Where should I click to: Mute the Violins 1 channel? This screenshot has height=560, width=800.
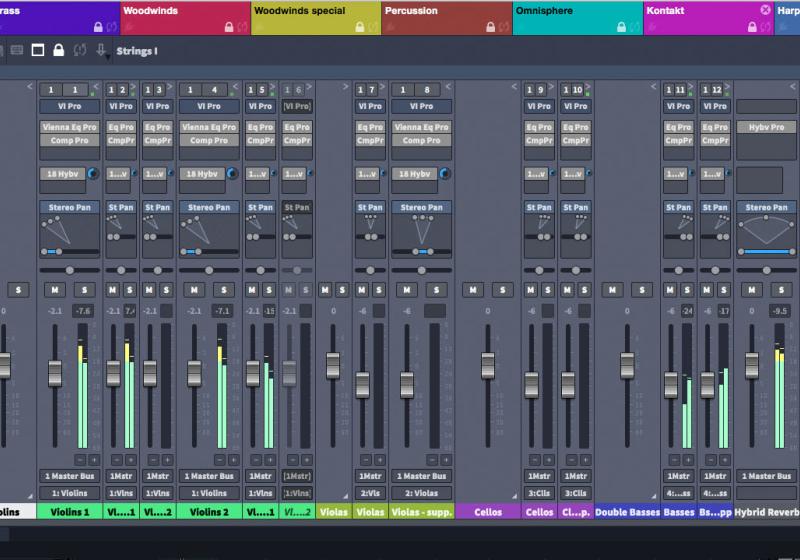52,289
